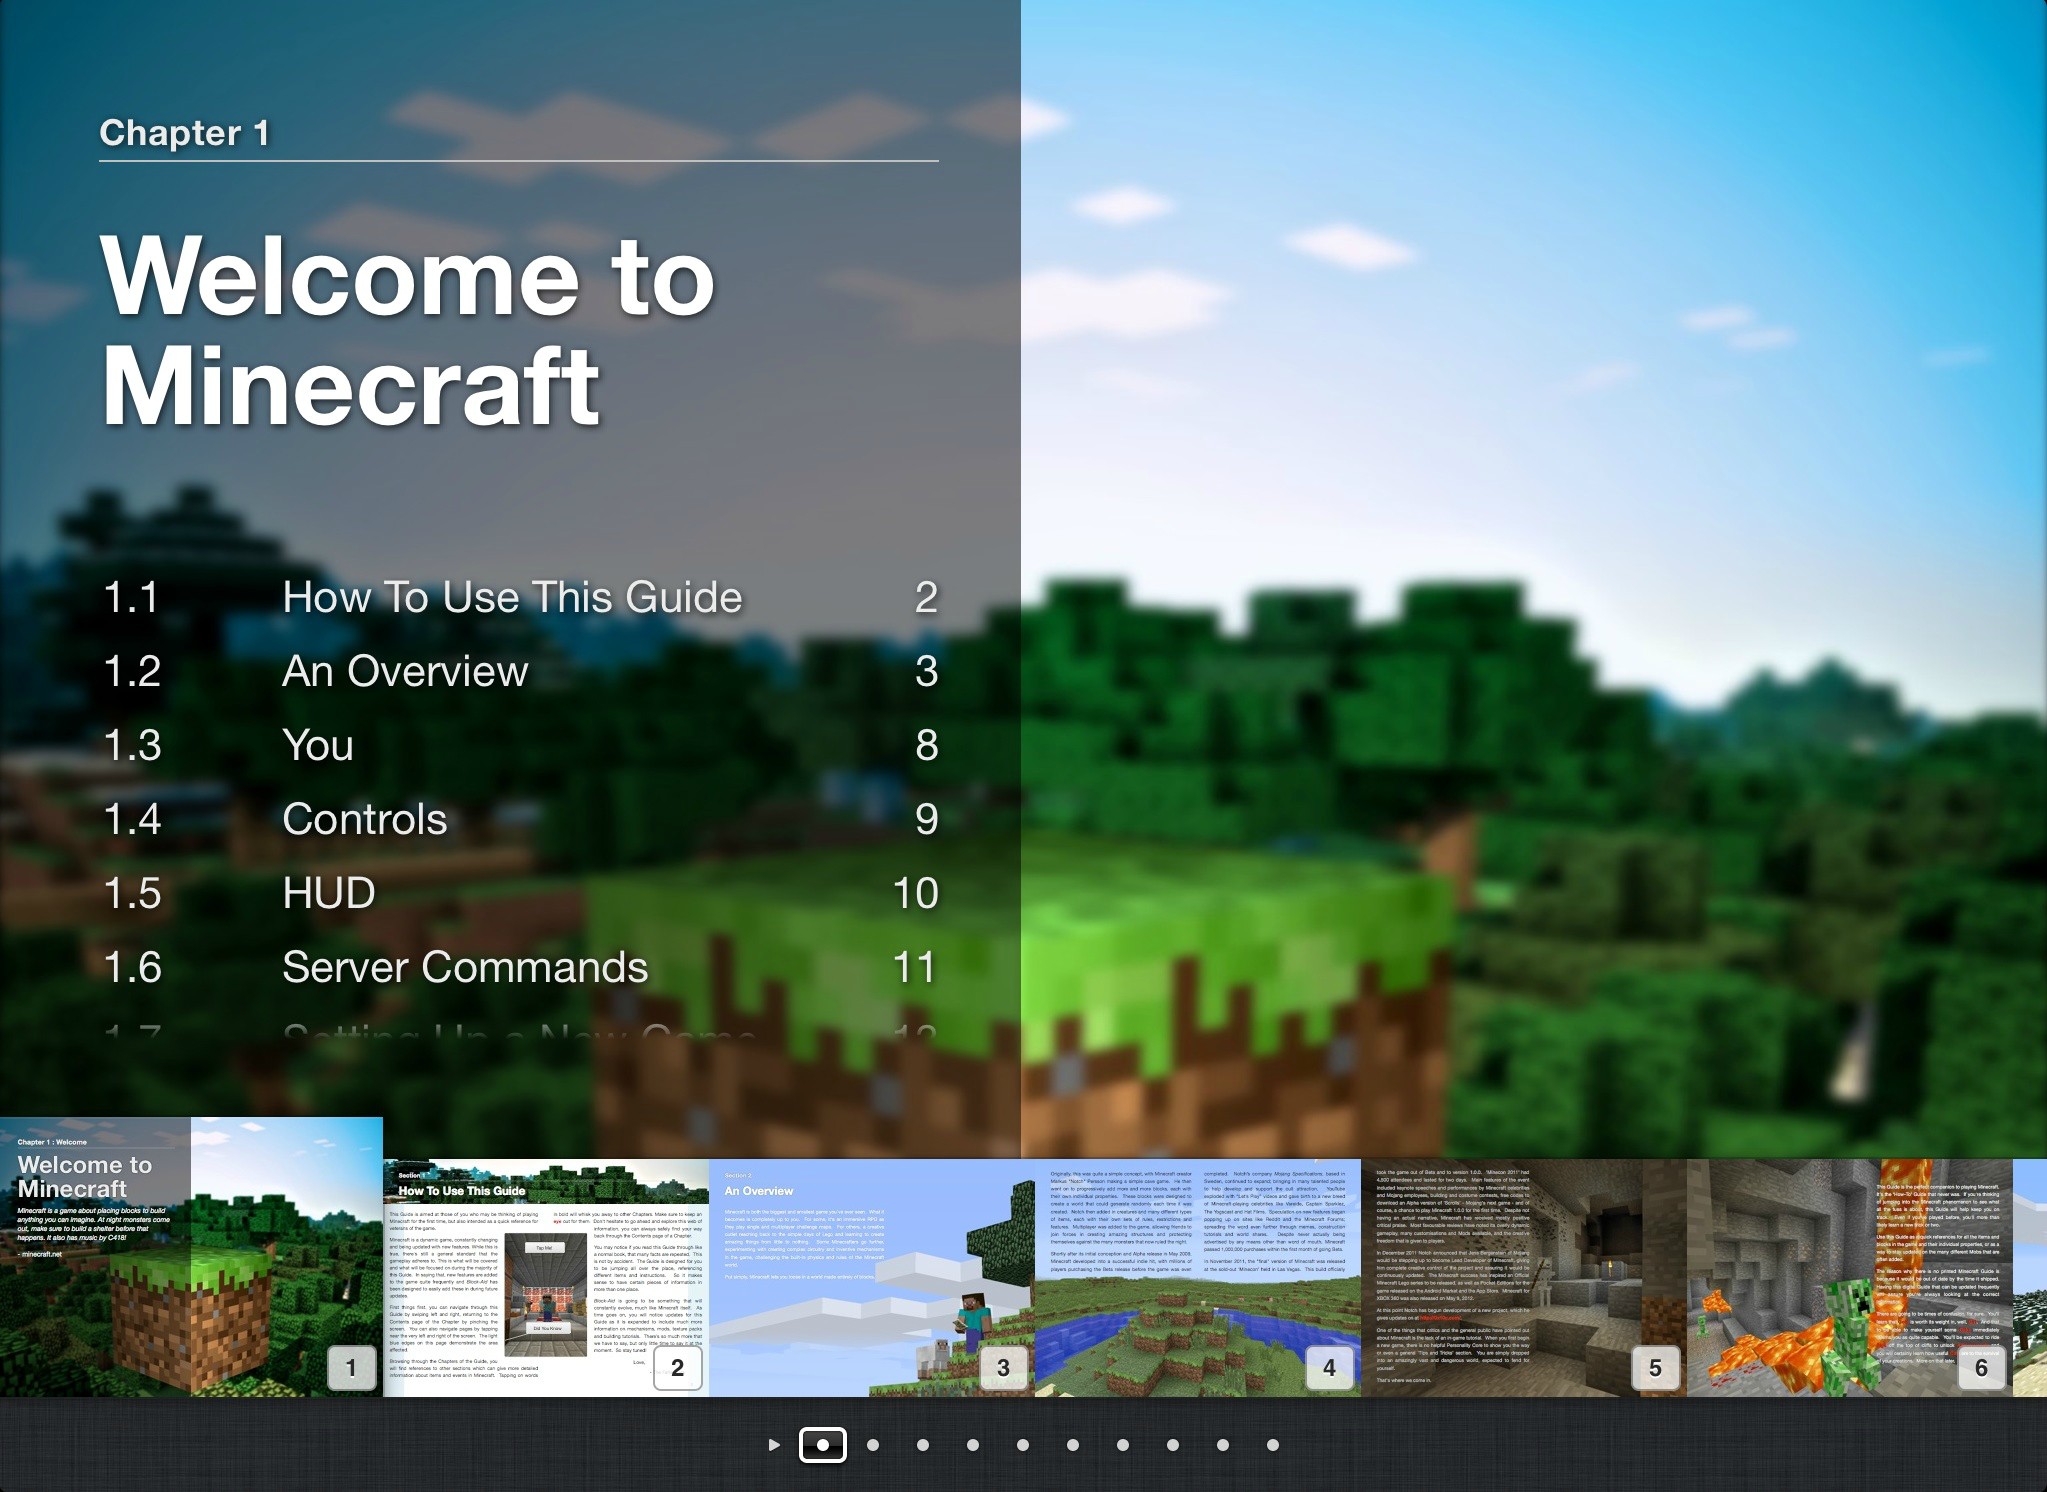This screenshot has width=2047, height=1492.
Task: Click the intro media play triangle
Action: point(773,1445)
